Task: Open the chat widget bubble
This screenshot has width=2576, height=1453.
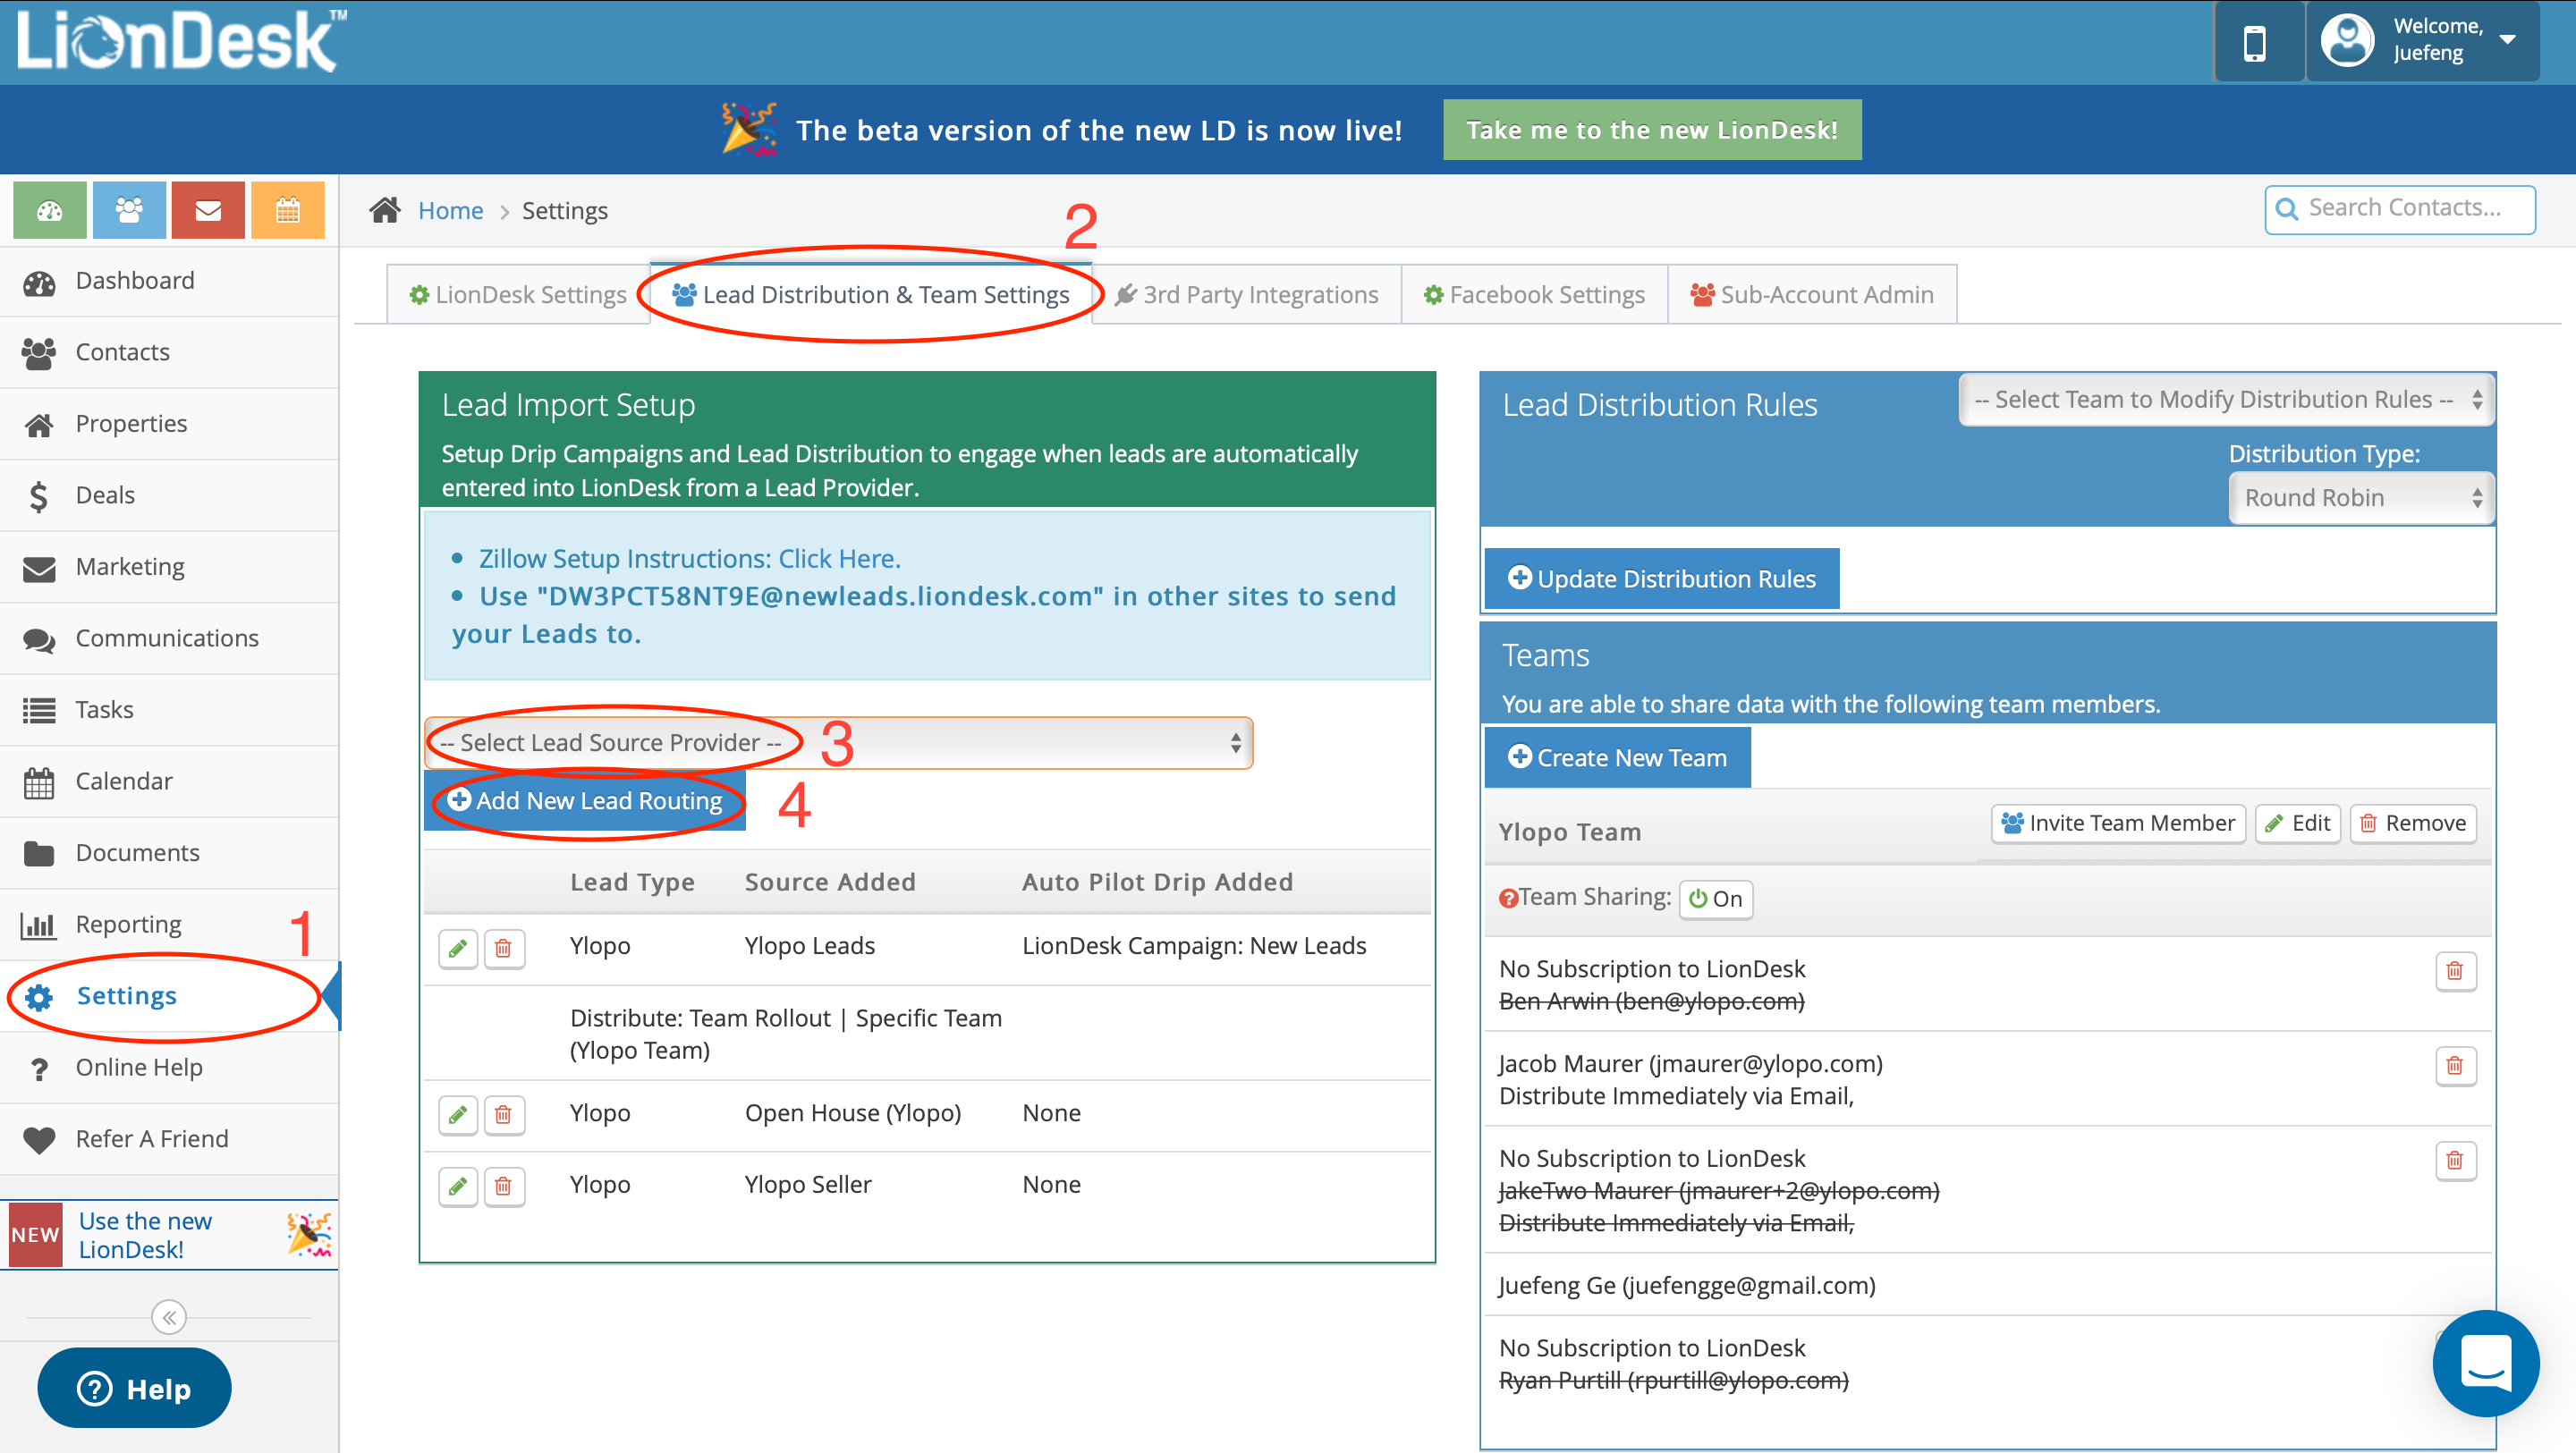Action: [x=2485, y=1362]
